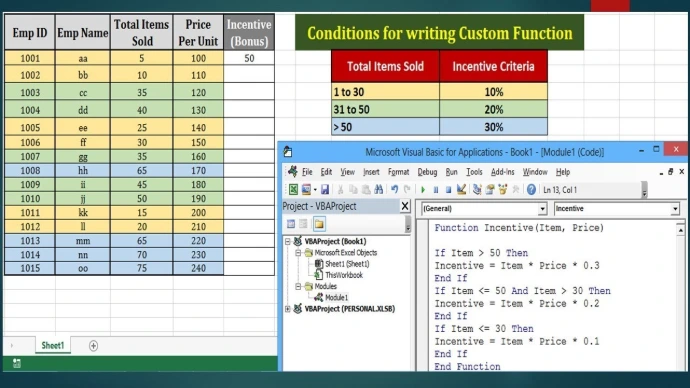Click the Copy icon in VBA toolbar
690x388 pixels.
353,190
